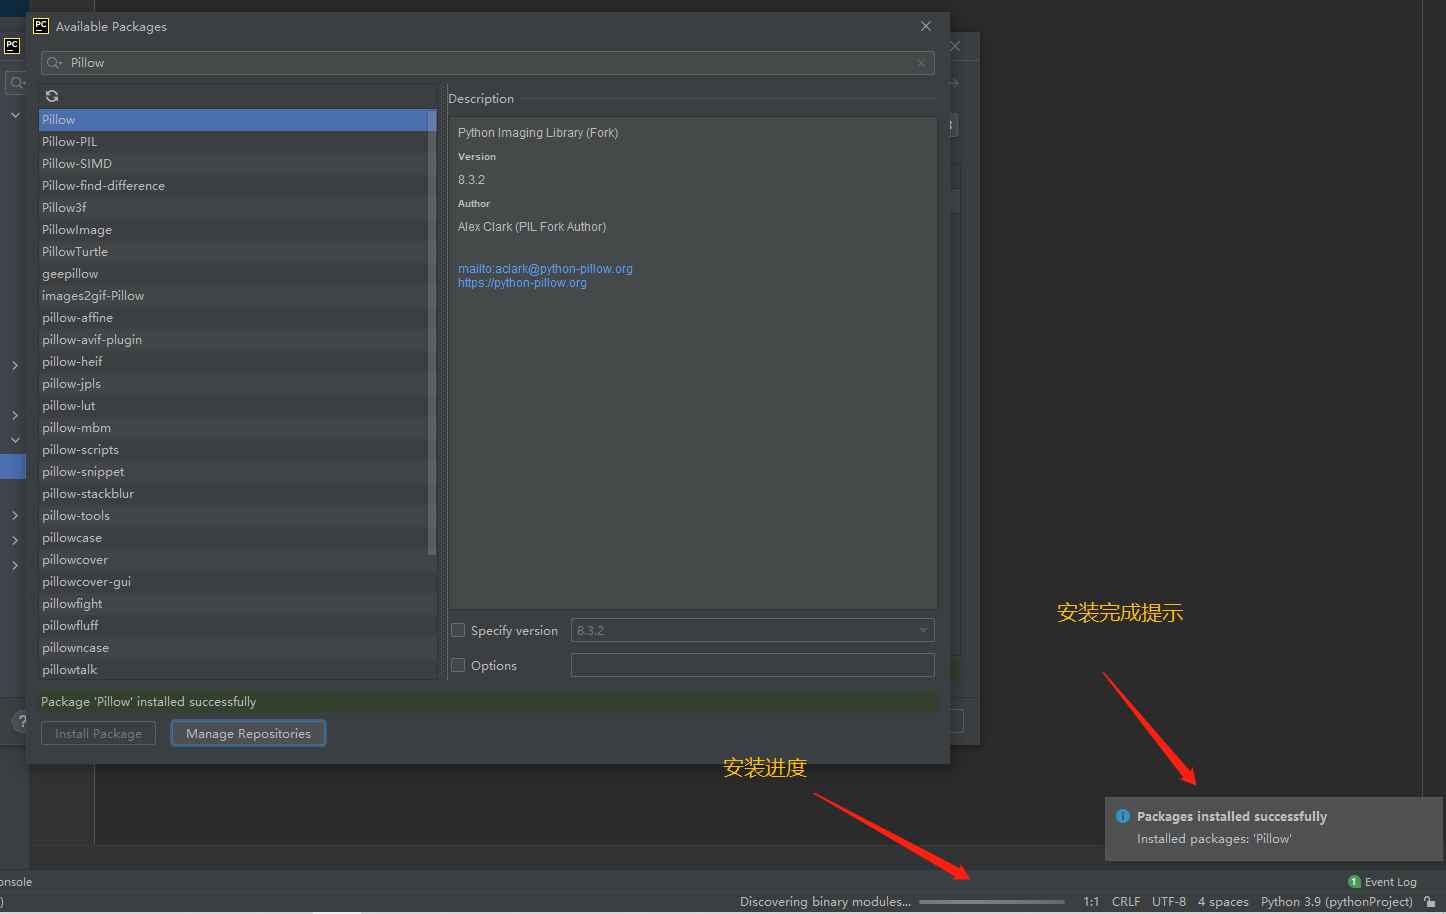
Task: Select the pillow-heif package
Action: tap(233, 362)
